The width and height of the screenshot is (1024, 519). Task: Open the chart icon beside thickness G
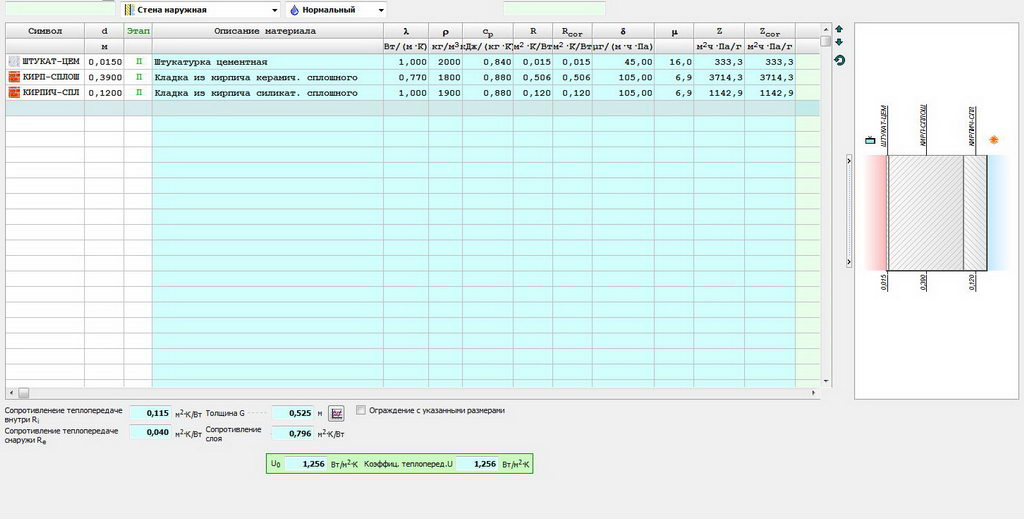coord(336,412)
